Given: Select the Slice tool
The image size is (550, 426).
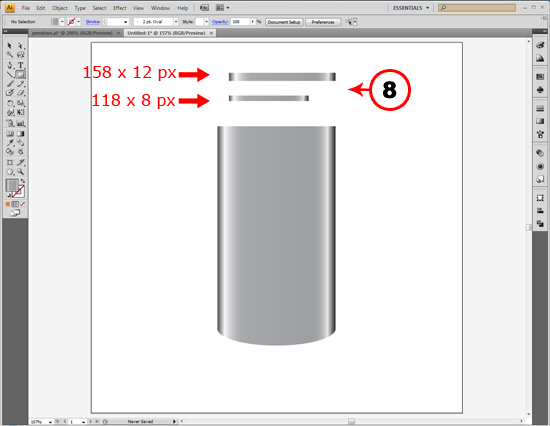Looking at the screenshot, I should (21, 162).
